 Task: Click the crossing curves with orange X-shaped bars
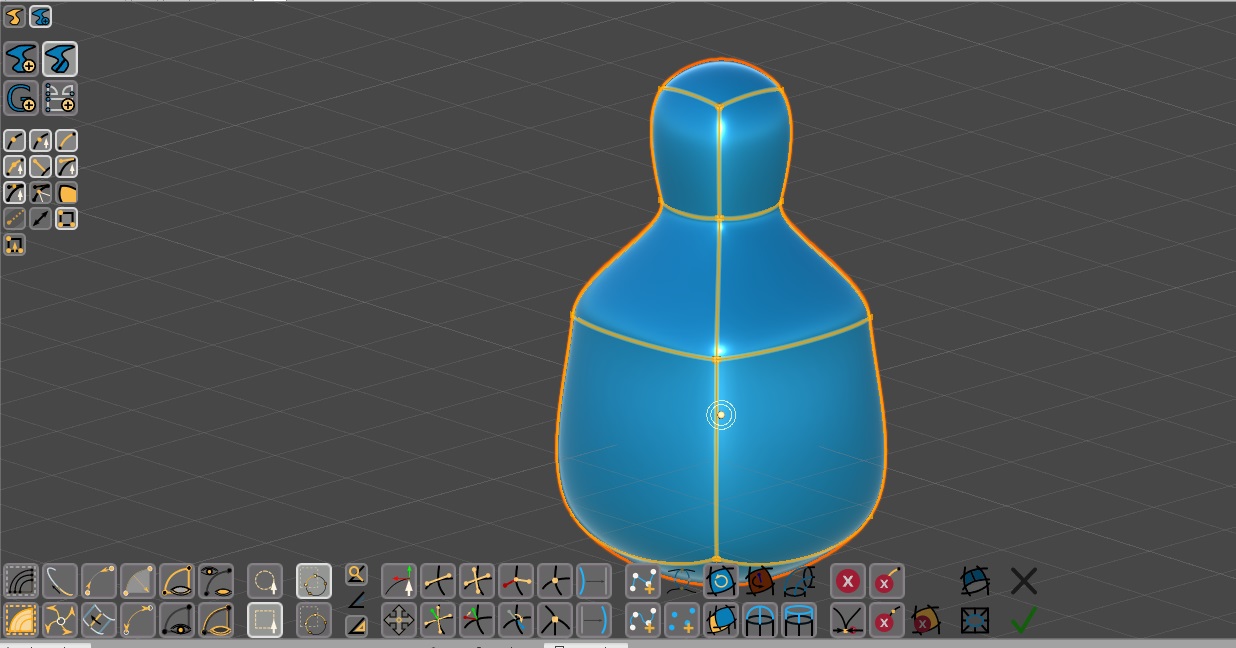click(x=476, y=581)
